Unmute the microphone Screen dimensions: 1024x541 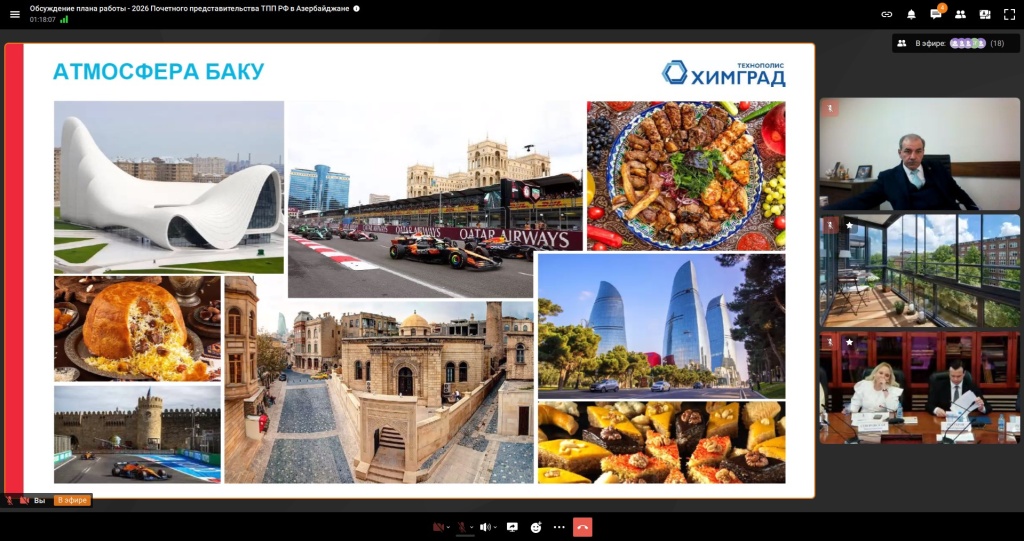click(461, 527)
